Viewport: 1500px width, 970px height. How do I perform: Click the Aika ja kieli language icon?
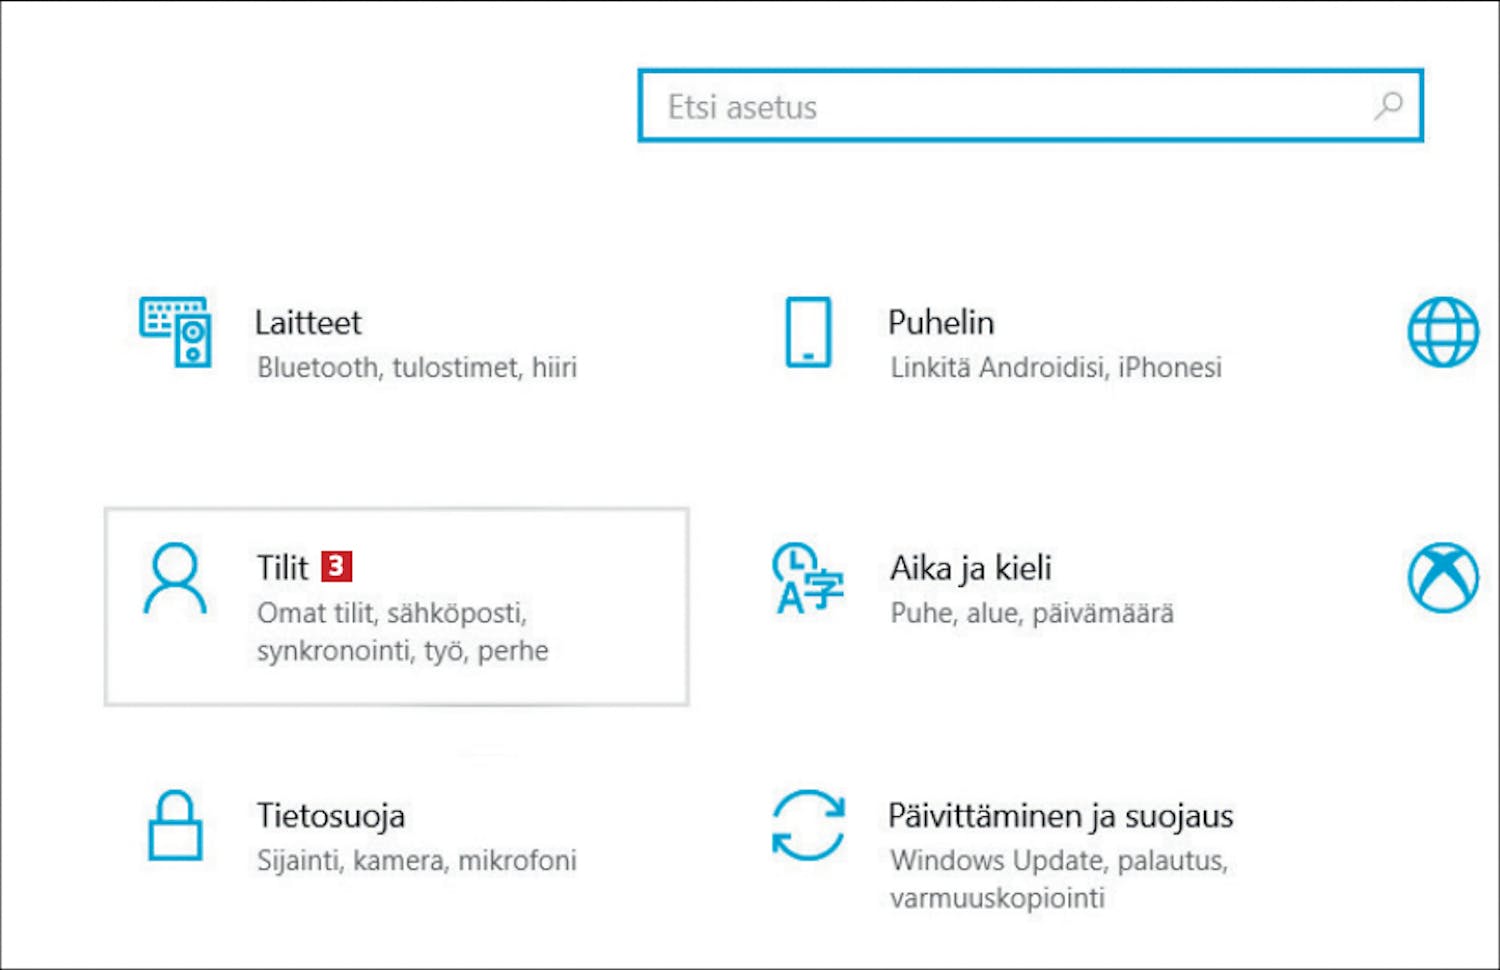[808, 578]
